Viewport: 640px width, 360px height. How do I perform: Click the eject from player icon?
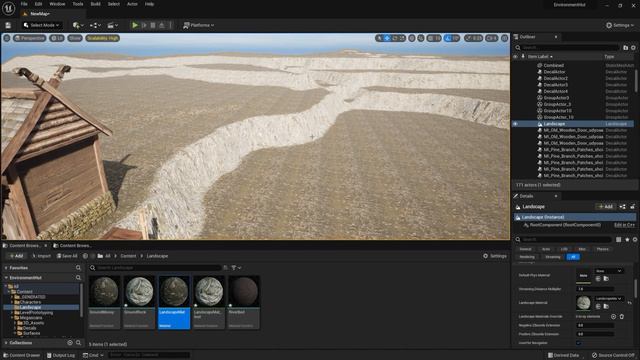click(162, 25)
